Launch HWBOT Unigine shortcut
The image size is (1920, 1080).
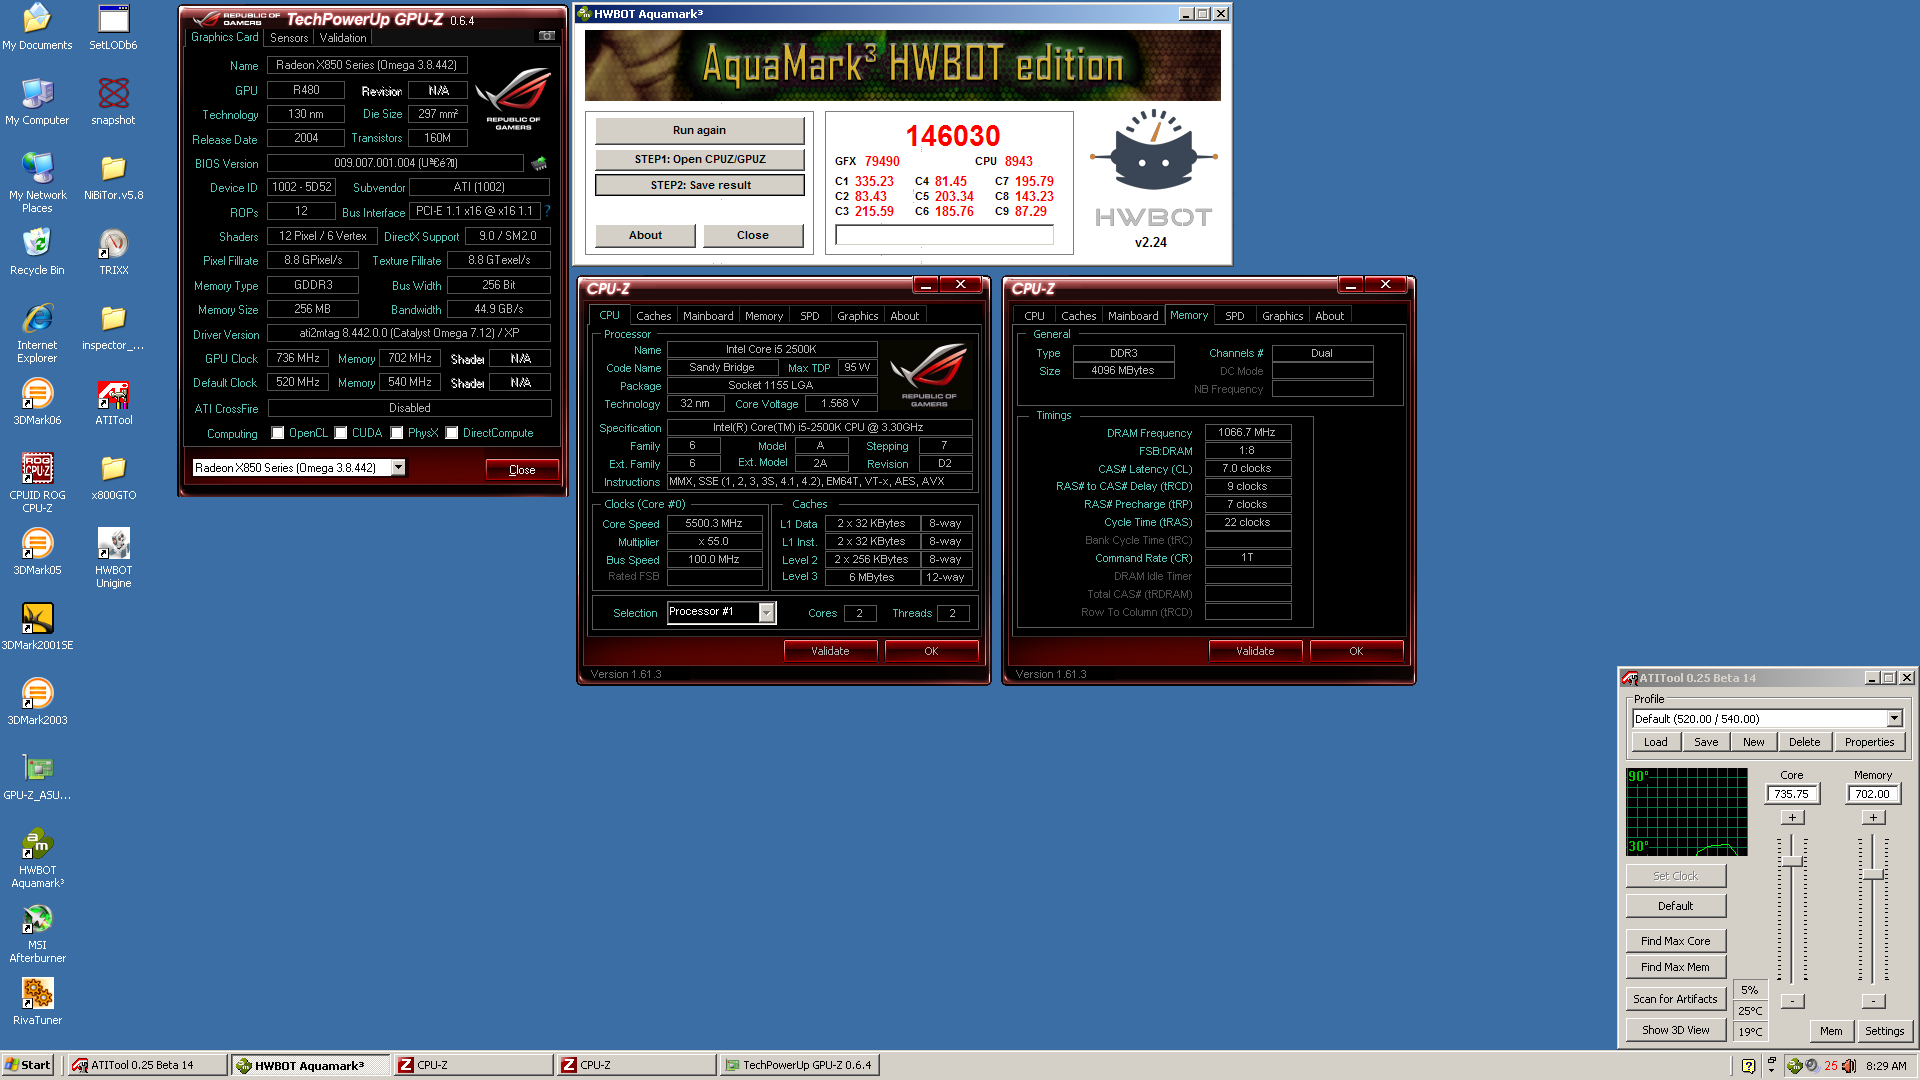pos(113,558)
